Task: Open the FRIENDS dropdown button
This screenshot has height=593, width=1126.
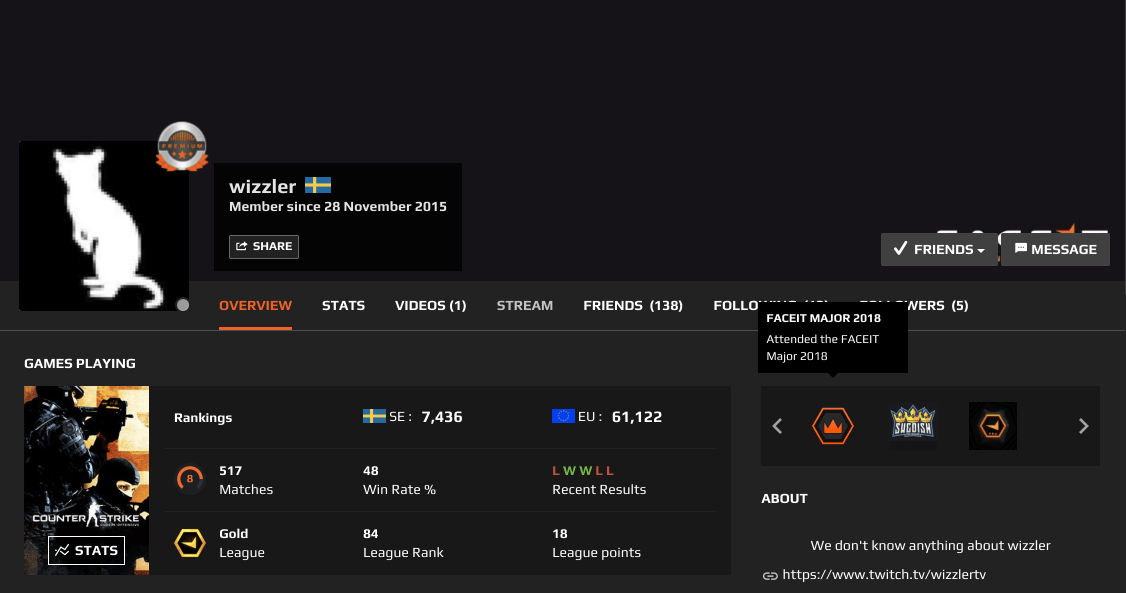Action: tap(939, 249)
